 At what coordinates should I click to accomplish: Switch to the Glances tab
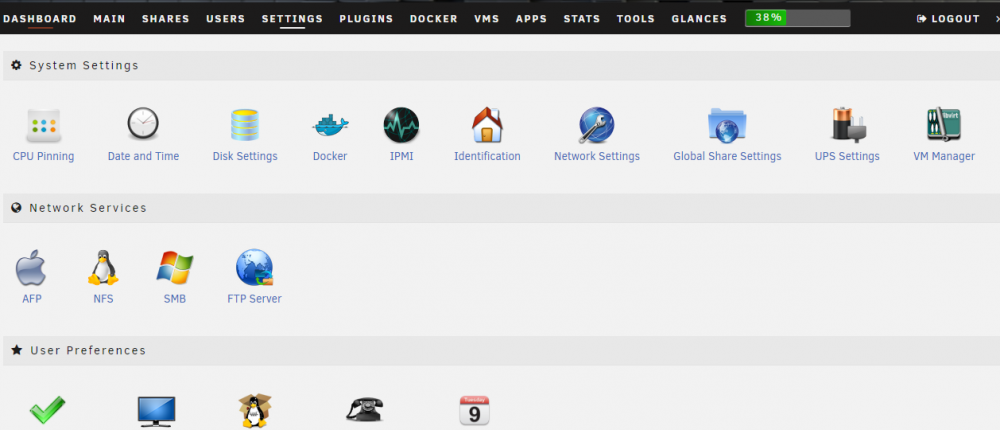coord(699,19)
